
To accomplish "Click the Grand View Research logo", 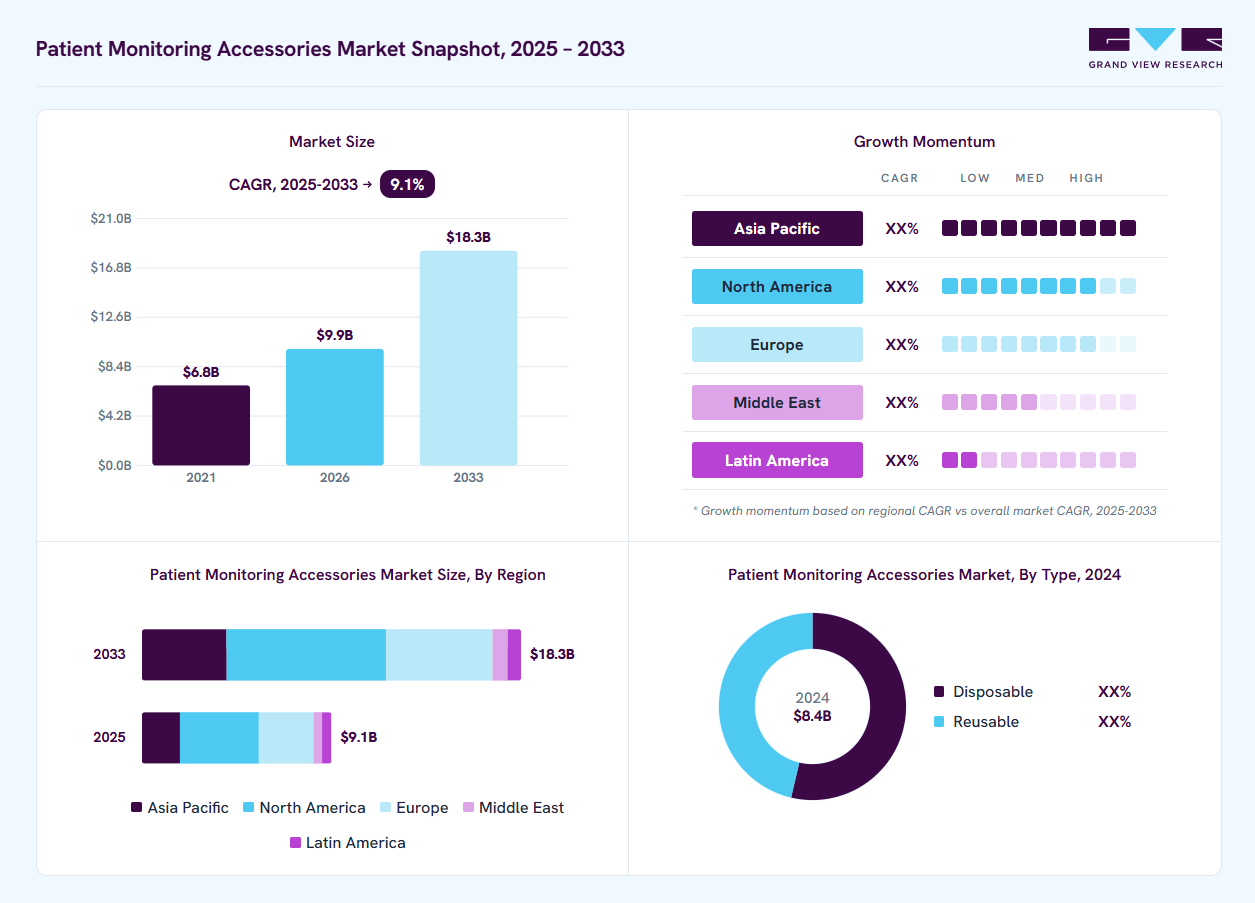I will point(1155,48).
